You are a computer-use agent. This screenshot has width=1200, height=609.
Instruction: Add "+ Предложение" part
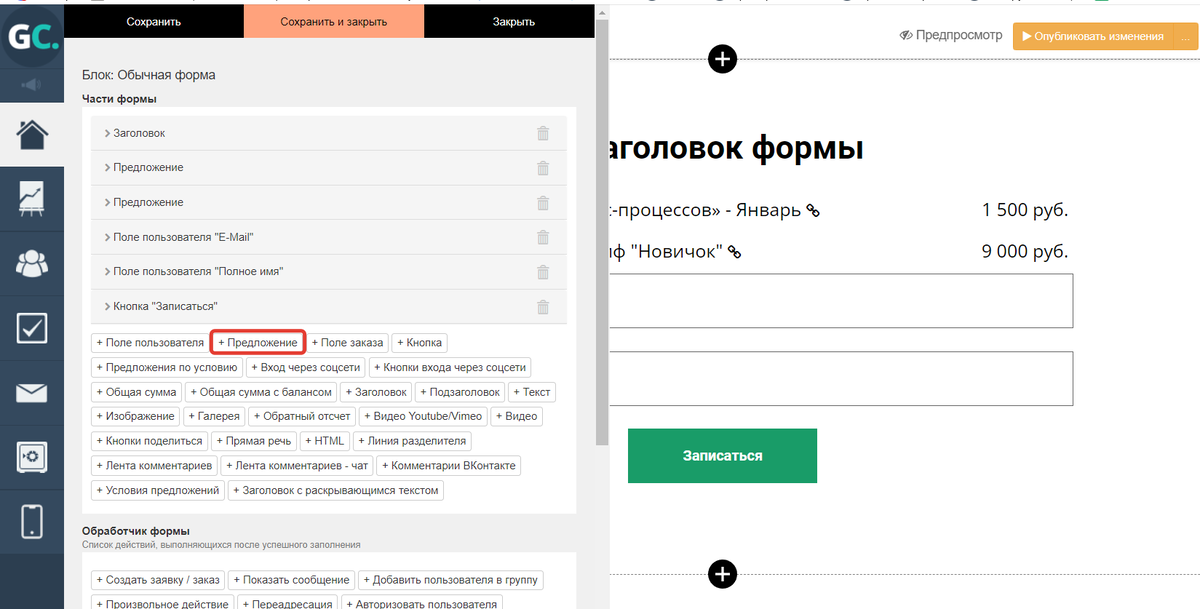pos(258,343)
